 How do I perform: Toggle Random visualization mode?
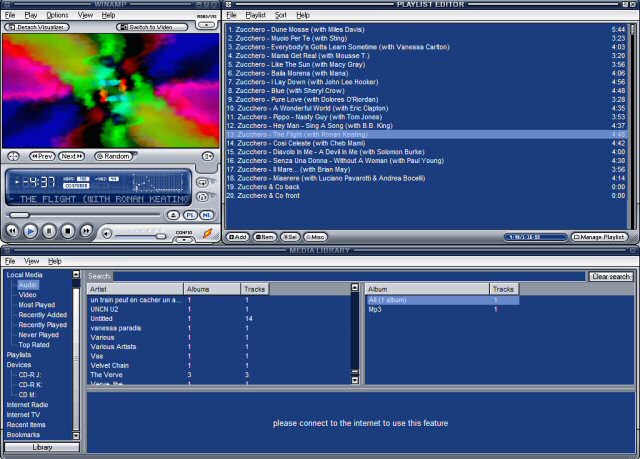point(113,156)
